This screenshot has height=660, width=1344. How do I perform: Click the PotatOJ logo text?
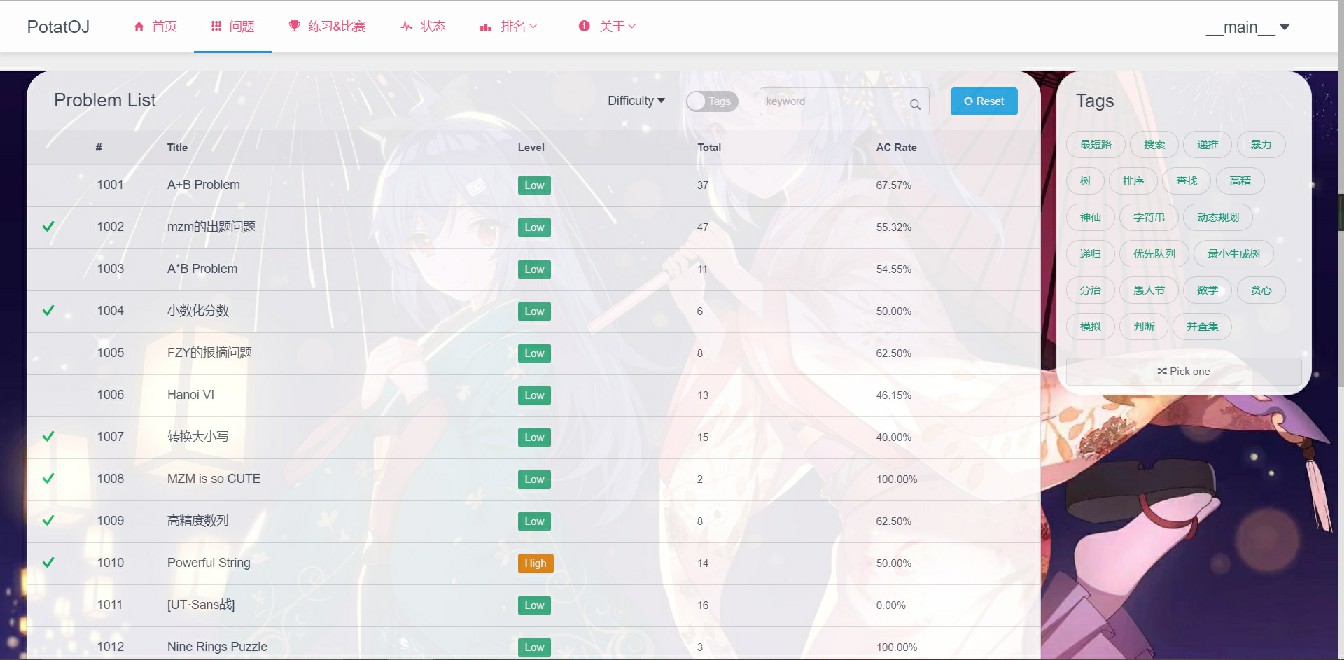pos(58,27)
